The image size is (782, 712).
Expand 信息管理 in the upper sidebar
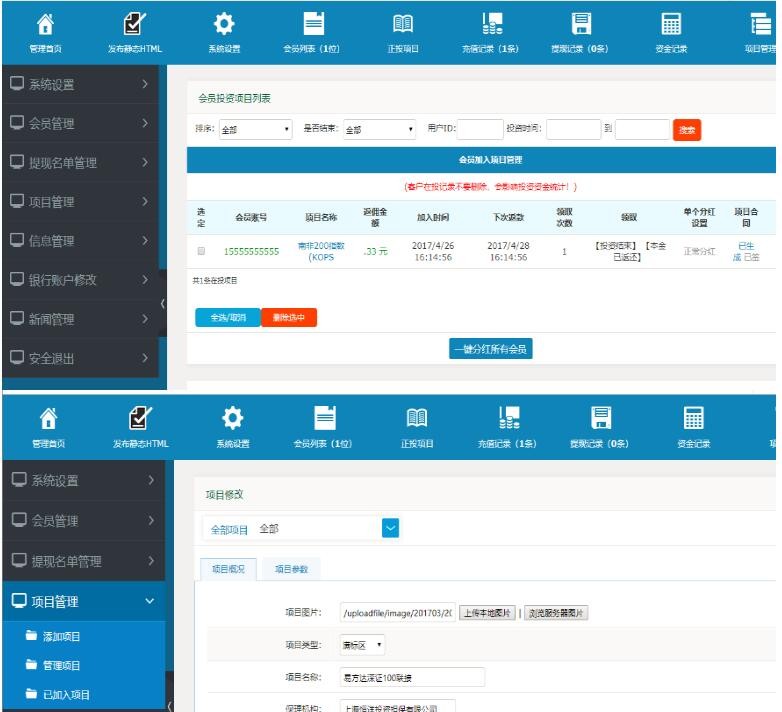click(80, 241)
